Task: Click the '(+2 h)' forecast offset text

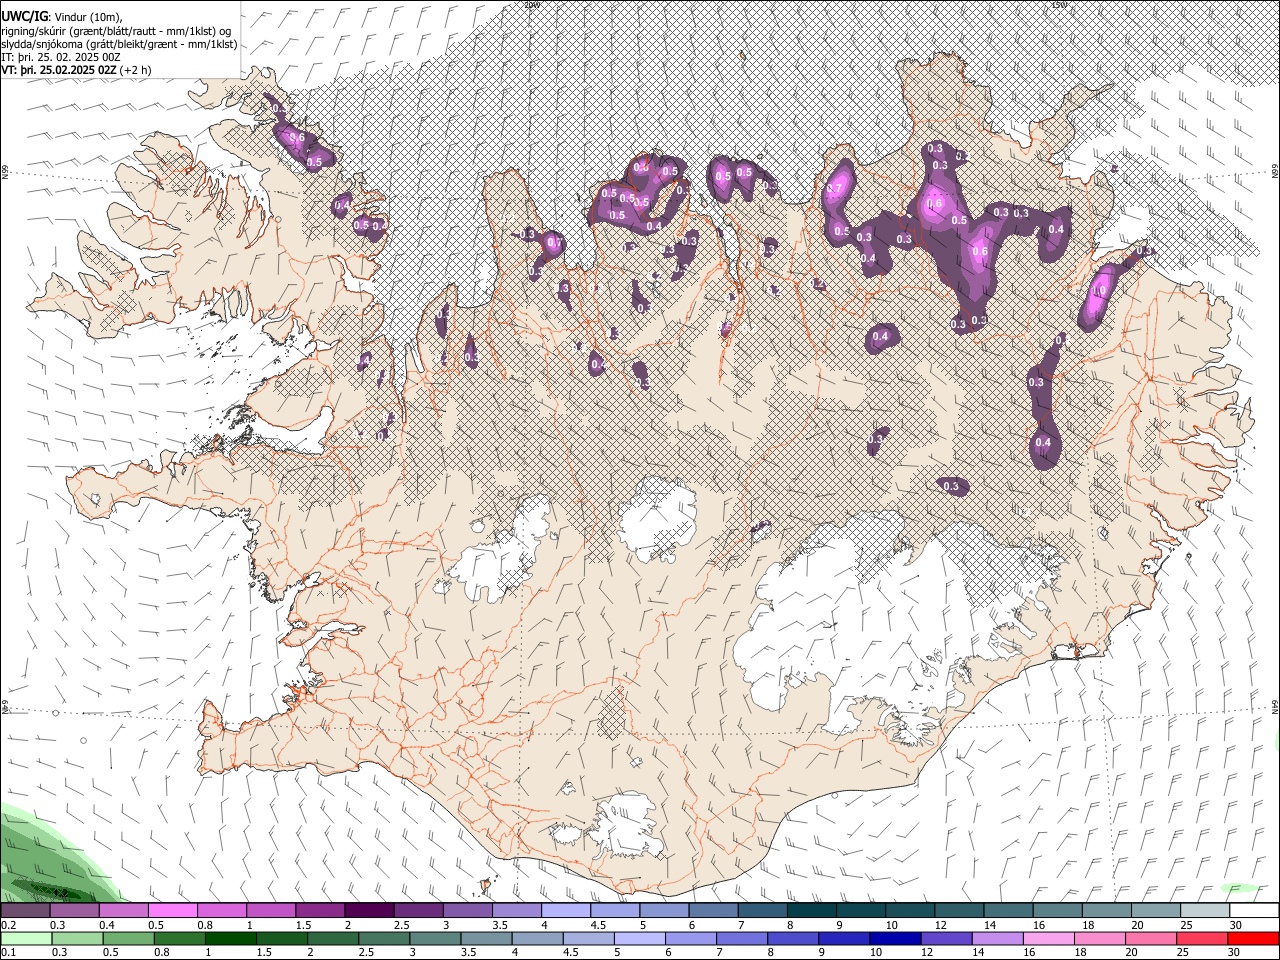Action: click(136, 71)
